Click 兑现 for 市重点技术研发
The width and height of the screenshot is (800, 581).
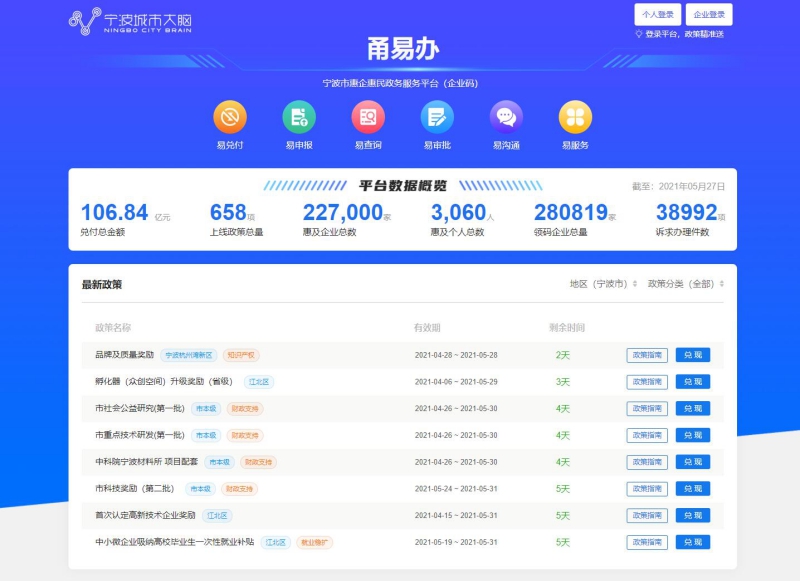(x=693, y=436)
